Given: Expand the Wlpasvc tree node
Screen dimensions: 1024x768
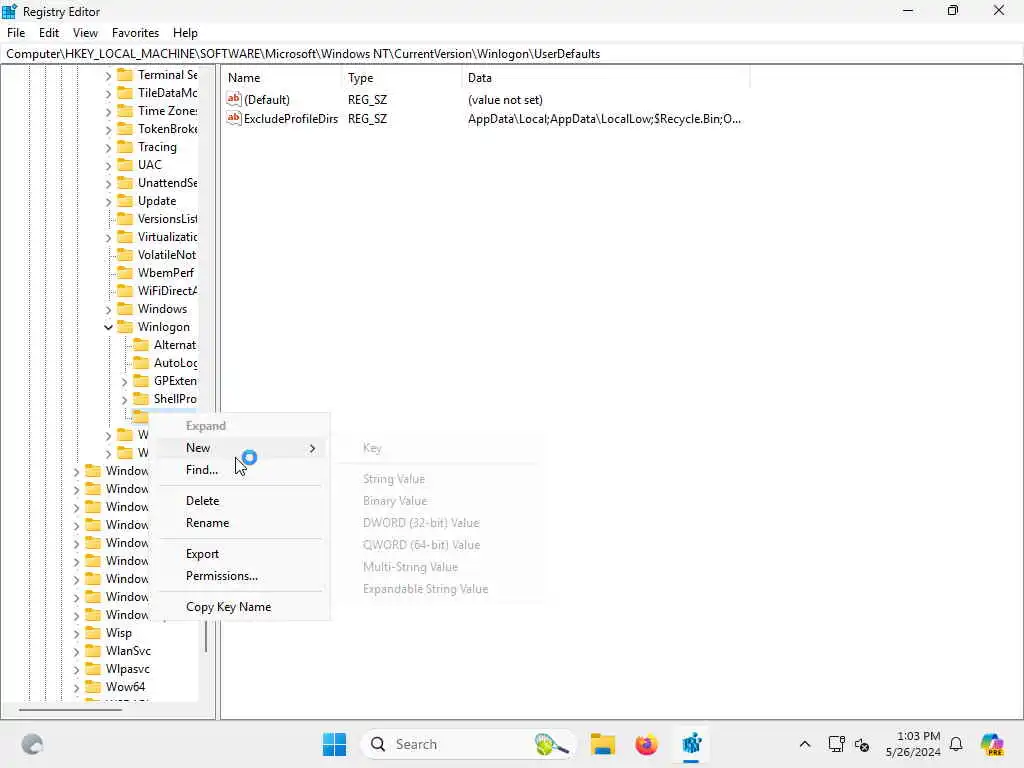Looking at the screenshot, I should 76,669.
